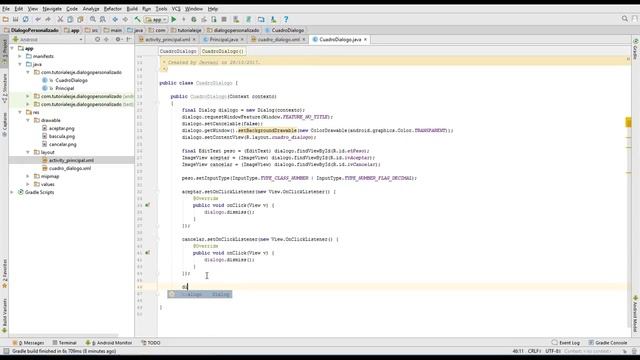
Task: Collapse the app module node
Action: (x=12, y=48)
